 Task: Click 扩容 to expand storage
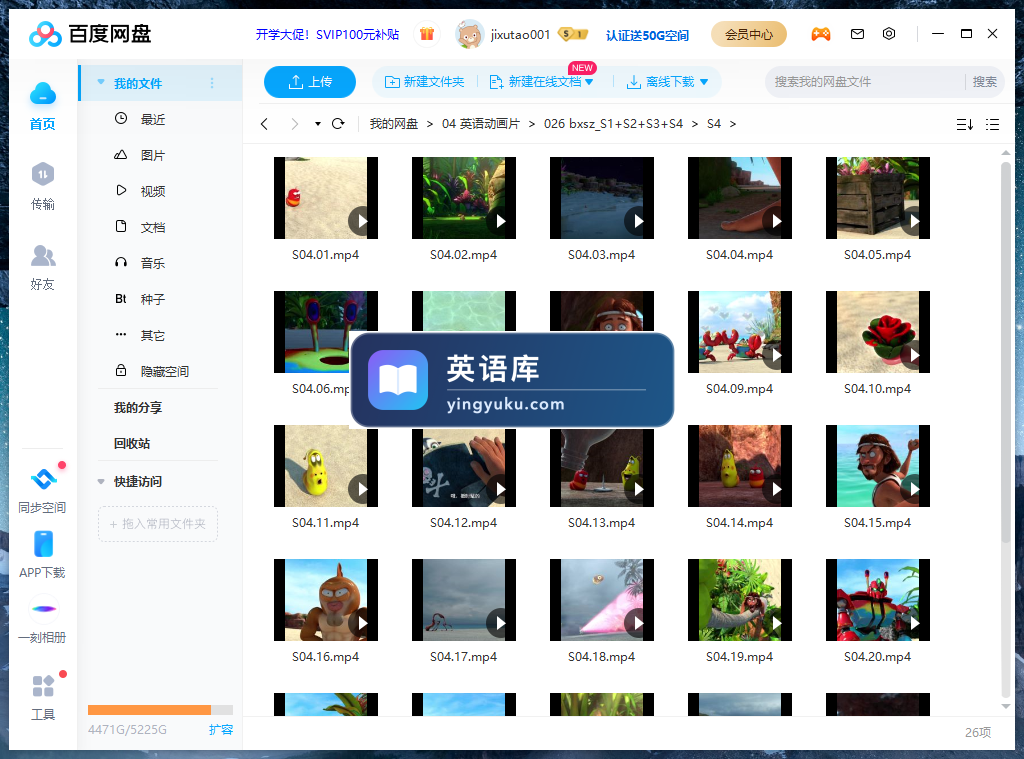coord(221,730)
